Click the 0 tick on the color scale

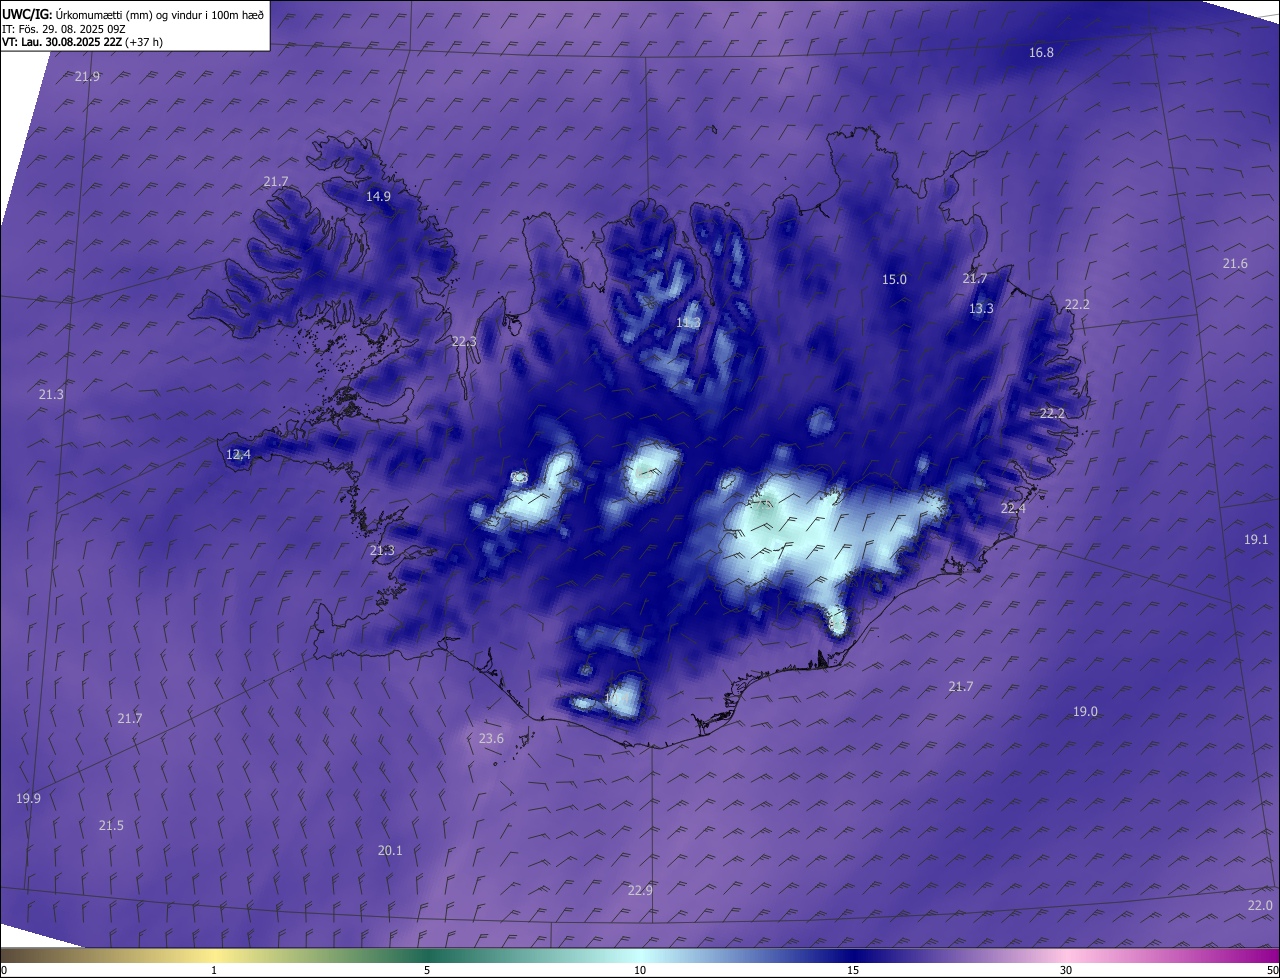(4, 970)
